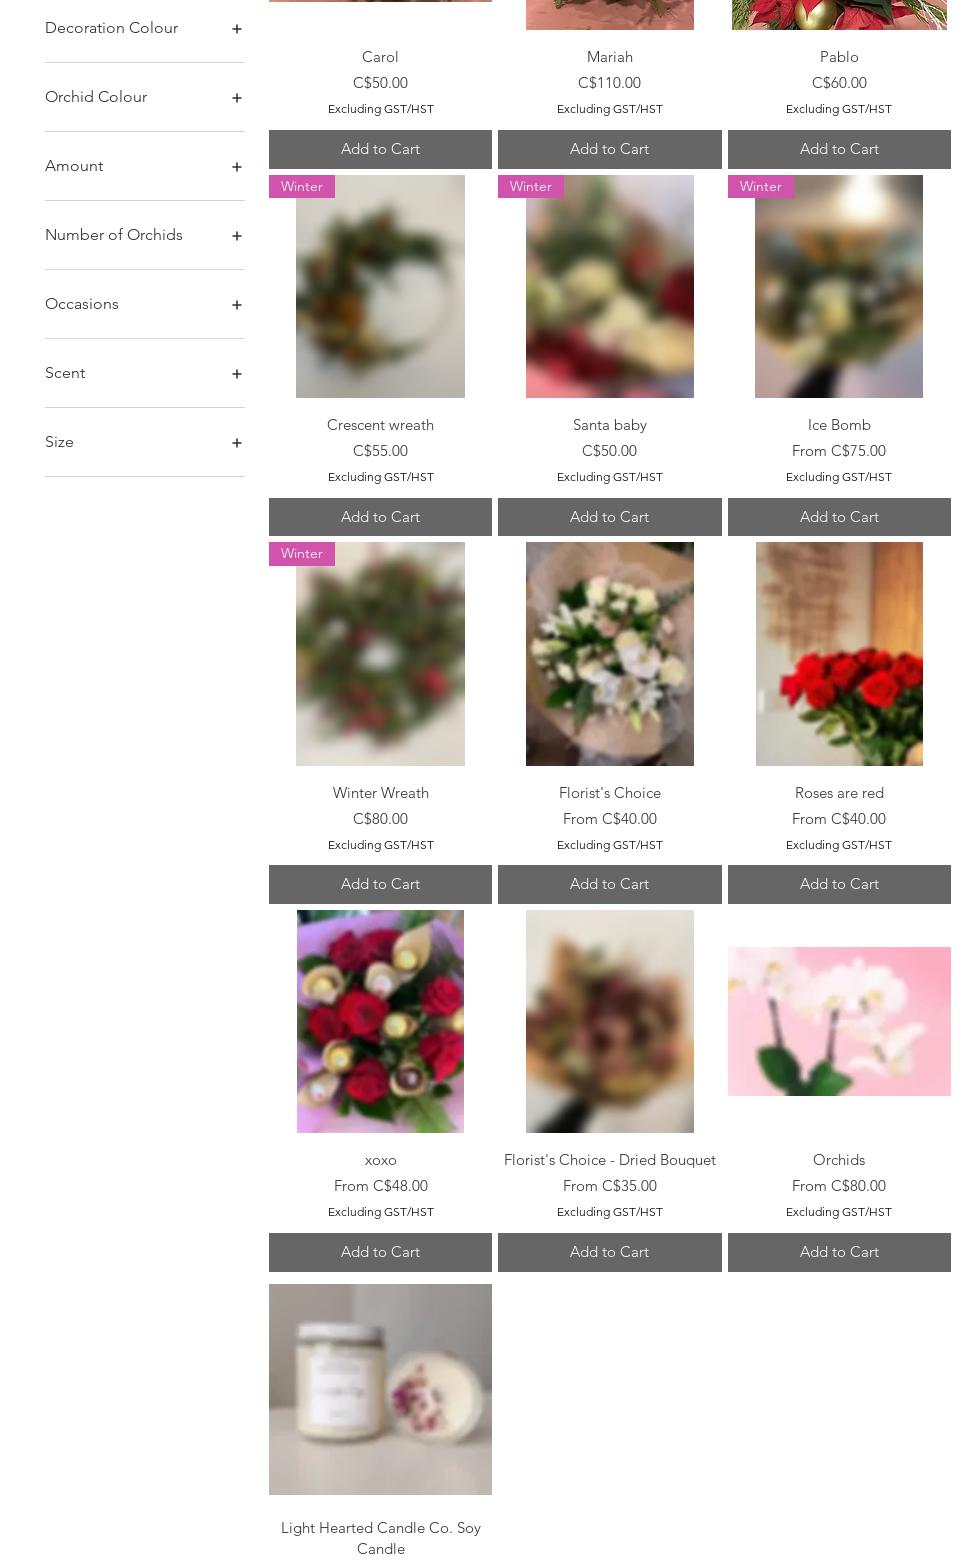Open the Occasions filter via plus icon
The image size is (965, 1561).
click(236, 305)
